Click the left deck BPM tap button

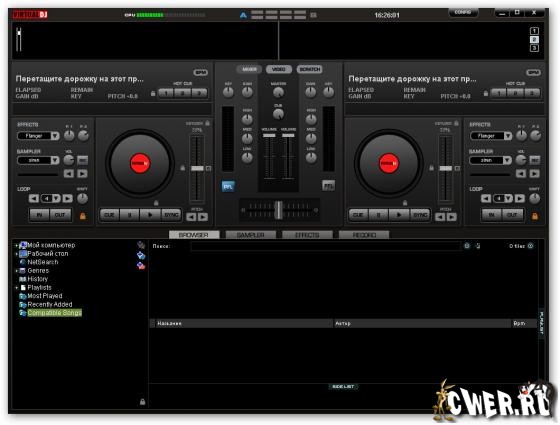[200, 72]
